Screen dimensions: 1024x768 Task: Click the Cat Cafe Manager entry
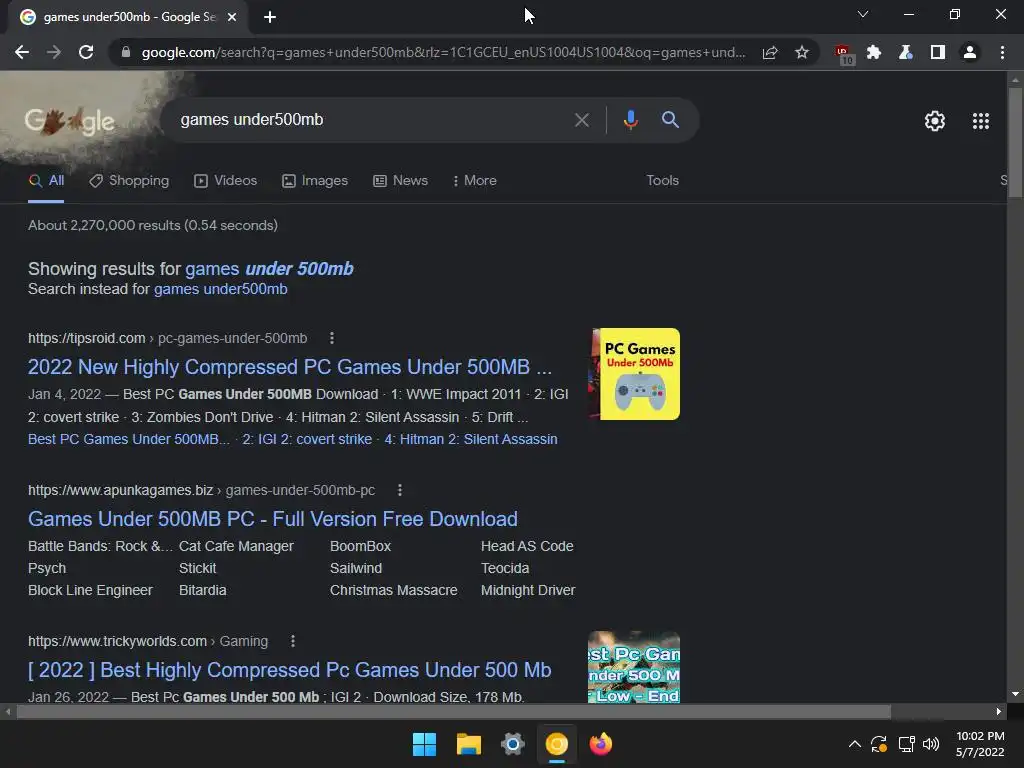point(236,546)
